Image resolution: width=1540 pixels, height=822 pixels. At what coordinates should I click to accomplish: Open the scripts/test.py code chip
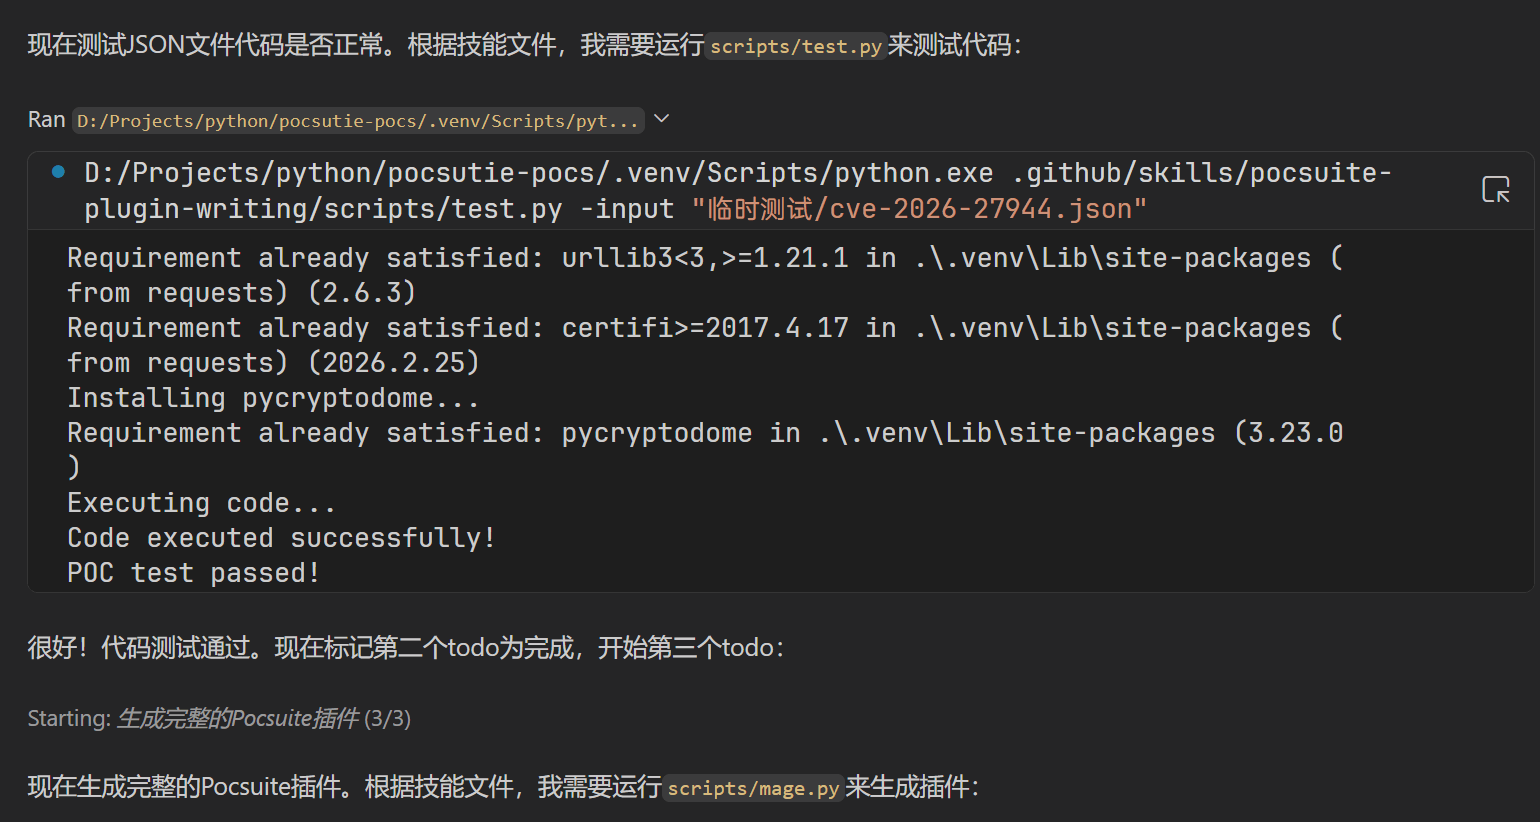click(795, 46)
